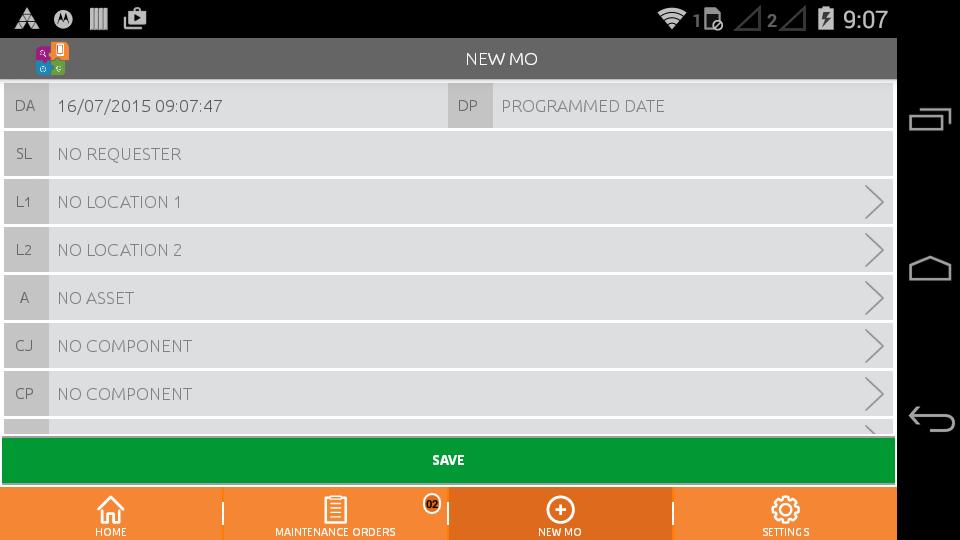Image resolution: width=960 pixels, height=540 pixels.
Task: Tap the CJ label box
Action: click(x=26, y=346)
